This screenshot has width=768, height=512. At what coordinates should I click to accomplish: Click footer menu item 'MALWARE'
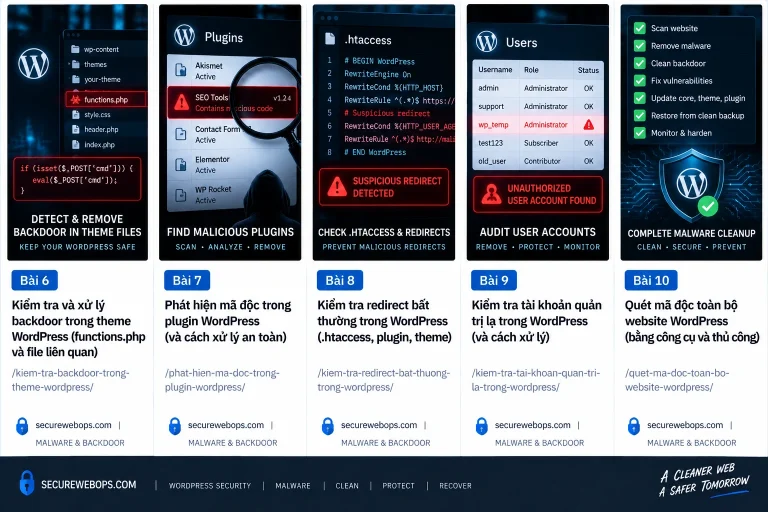pos(293,486)
